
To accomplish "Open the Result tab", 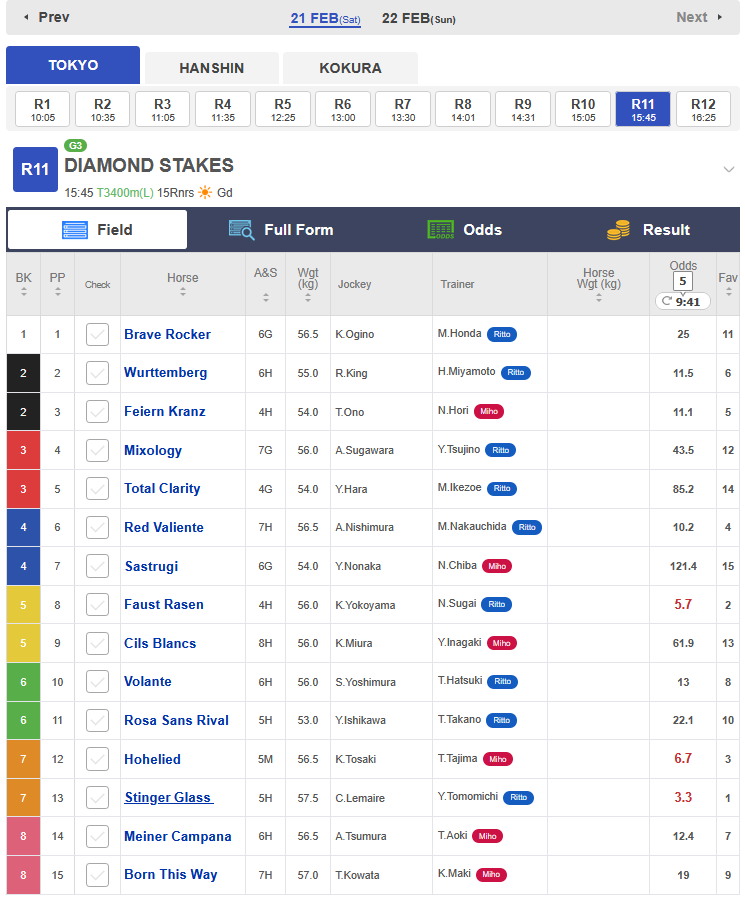I will 649,230.
